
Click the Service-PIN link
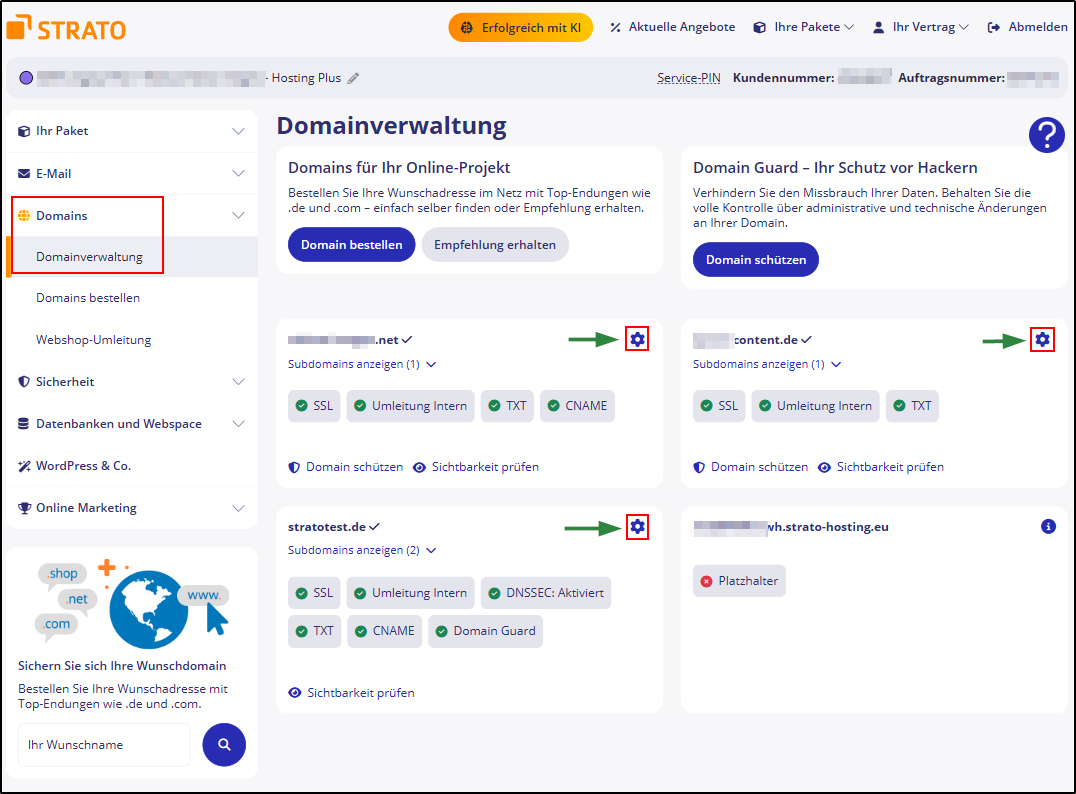click(x=689, y=78)
